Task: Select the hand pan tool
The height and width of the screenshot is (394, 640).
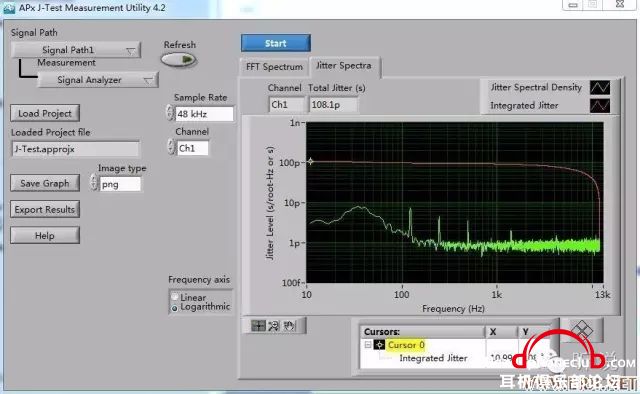Action: pos(289,326)
